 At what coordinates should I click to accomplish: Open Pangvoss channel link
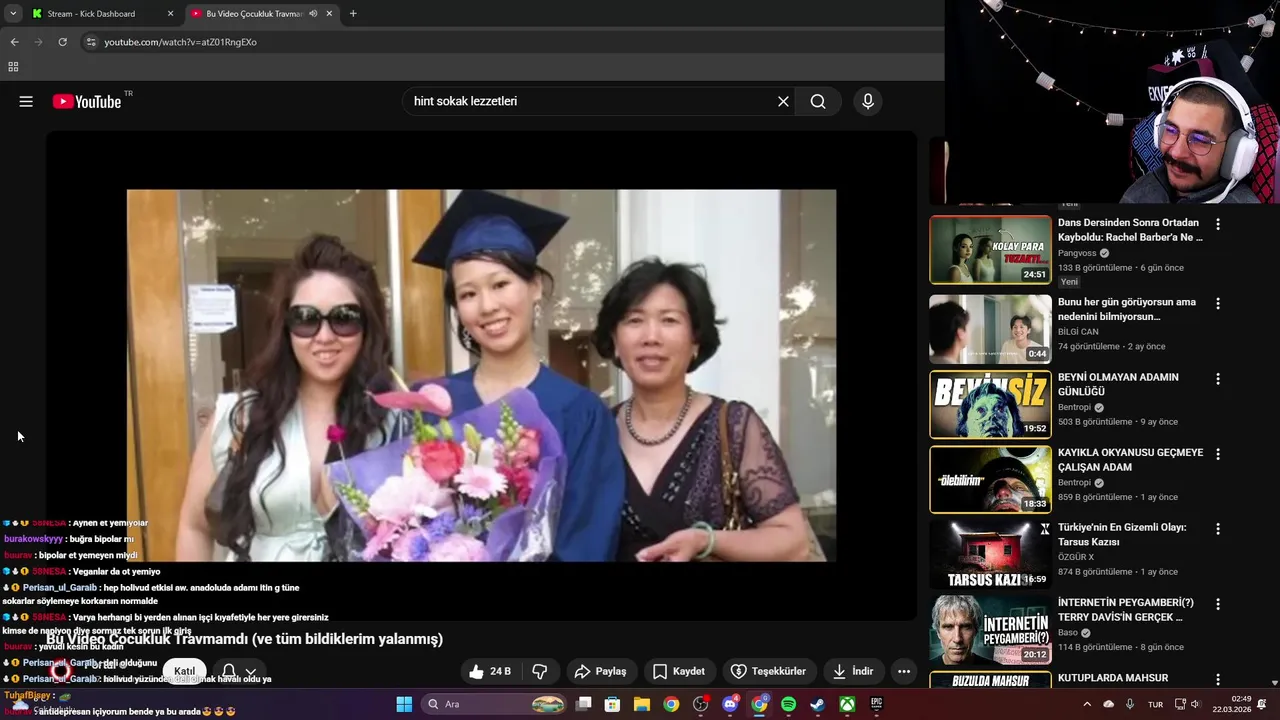(x=1076, y=253)
